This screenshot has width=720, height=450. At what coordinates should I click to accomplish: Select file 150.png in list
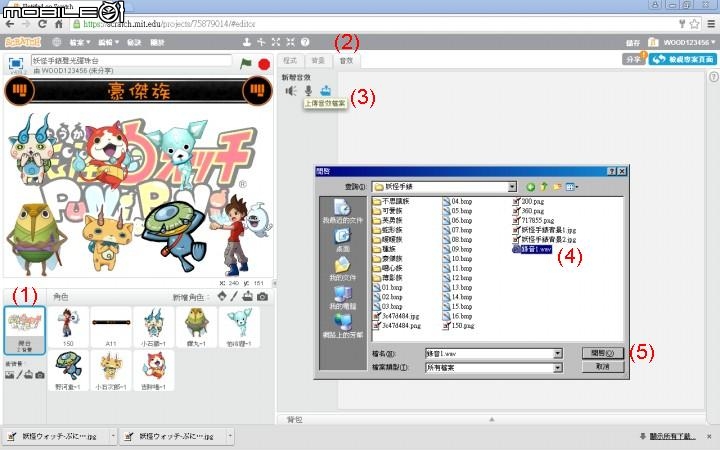click(459, 326)
